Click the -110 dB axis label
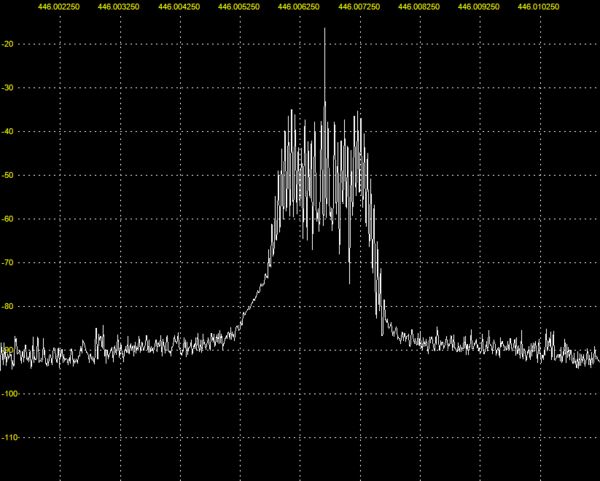 pos(10,437)
